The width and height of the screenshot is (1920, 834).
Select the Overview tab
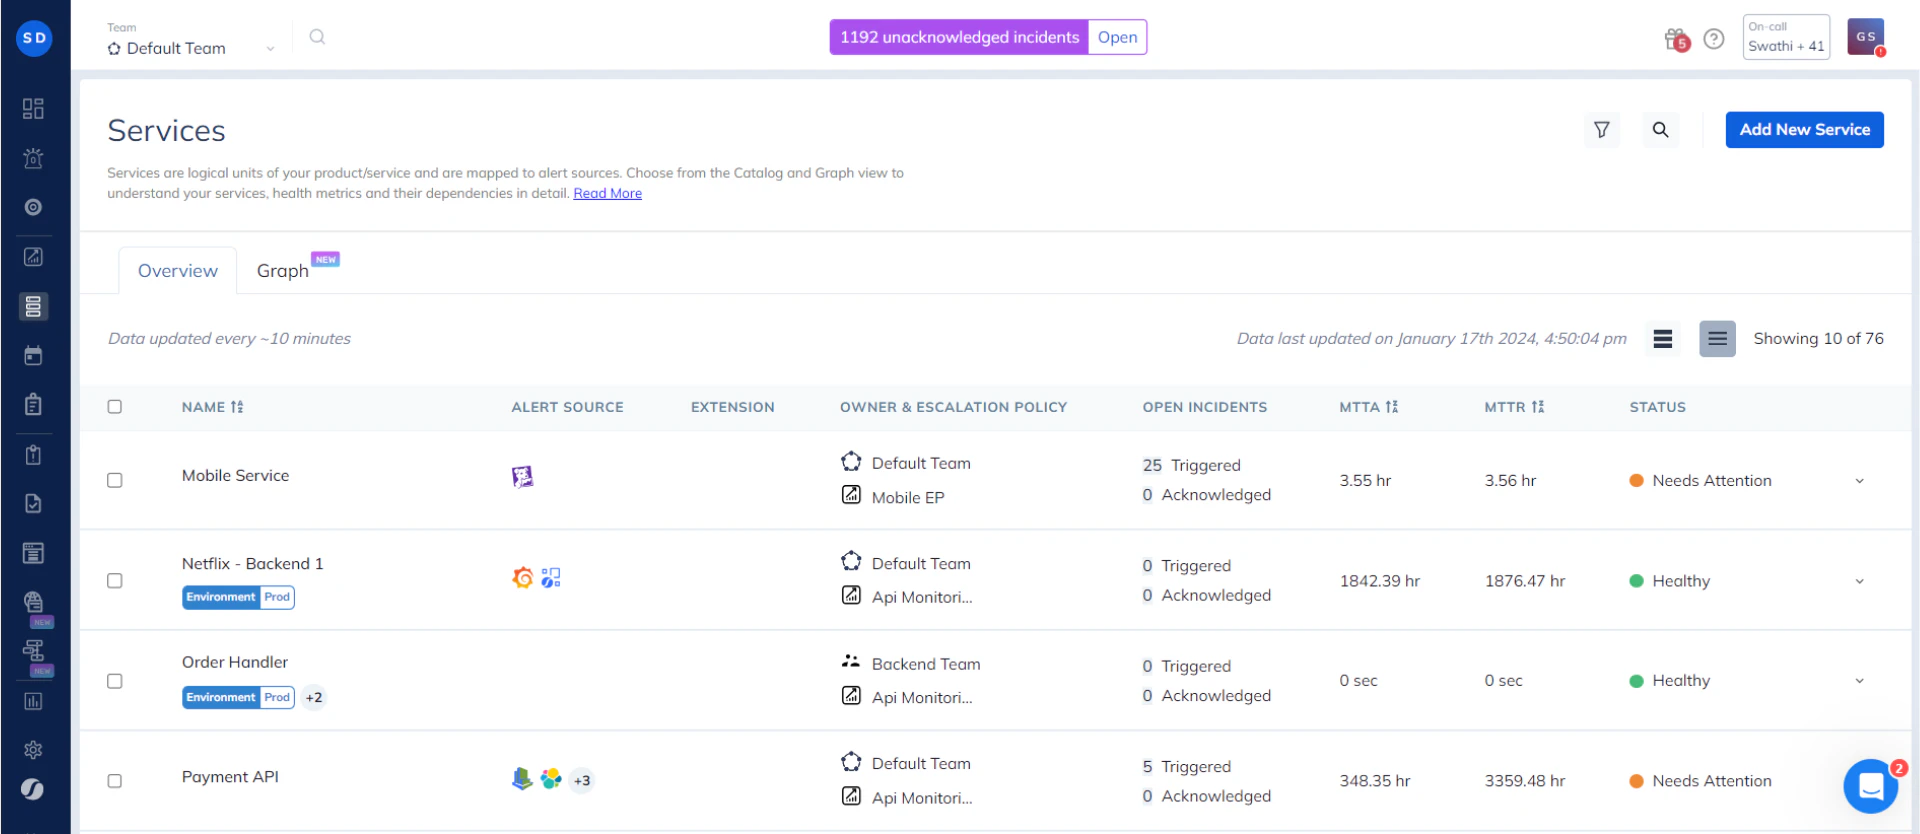pos(178,271)
